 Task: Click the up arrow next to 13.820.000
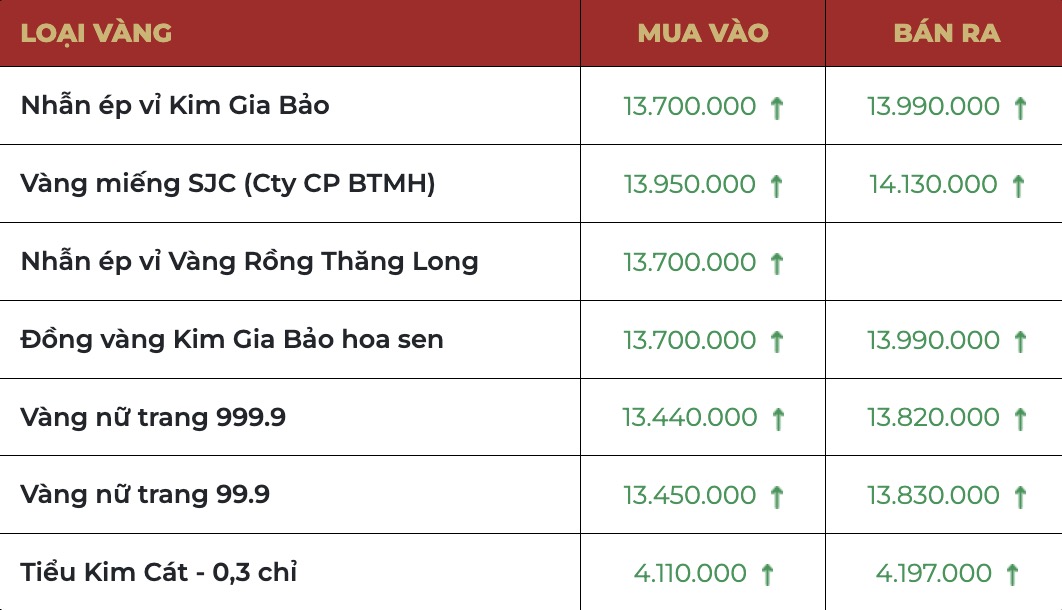click(x=1020, y=418)
